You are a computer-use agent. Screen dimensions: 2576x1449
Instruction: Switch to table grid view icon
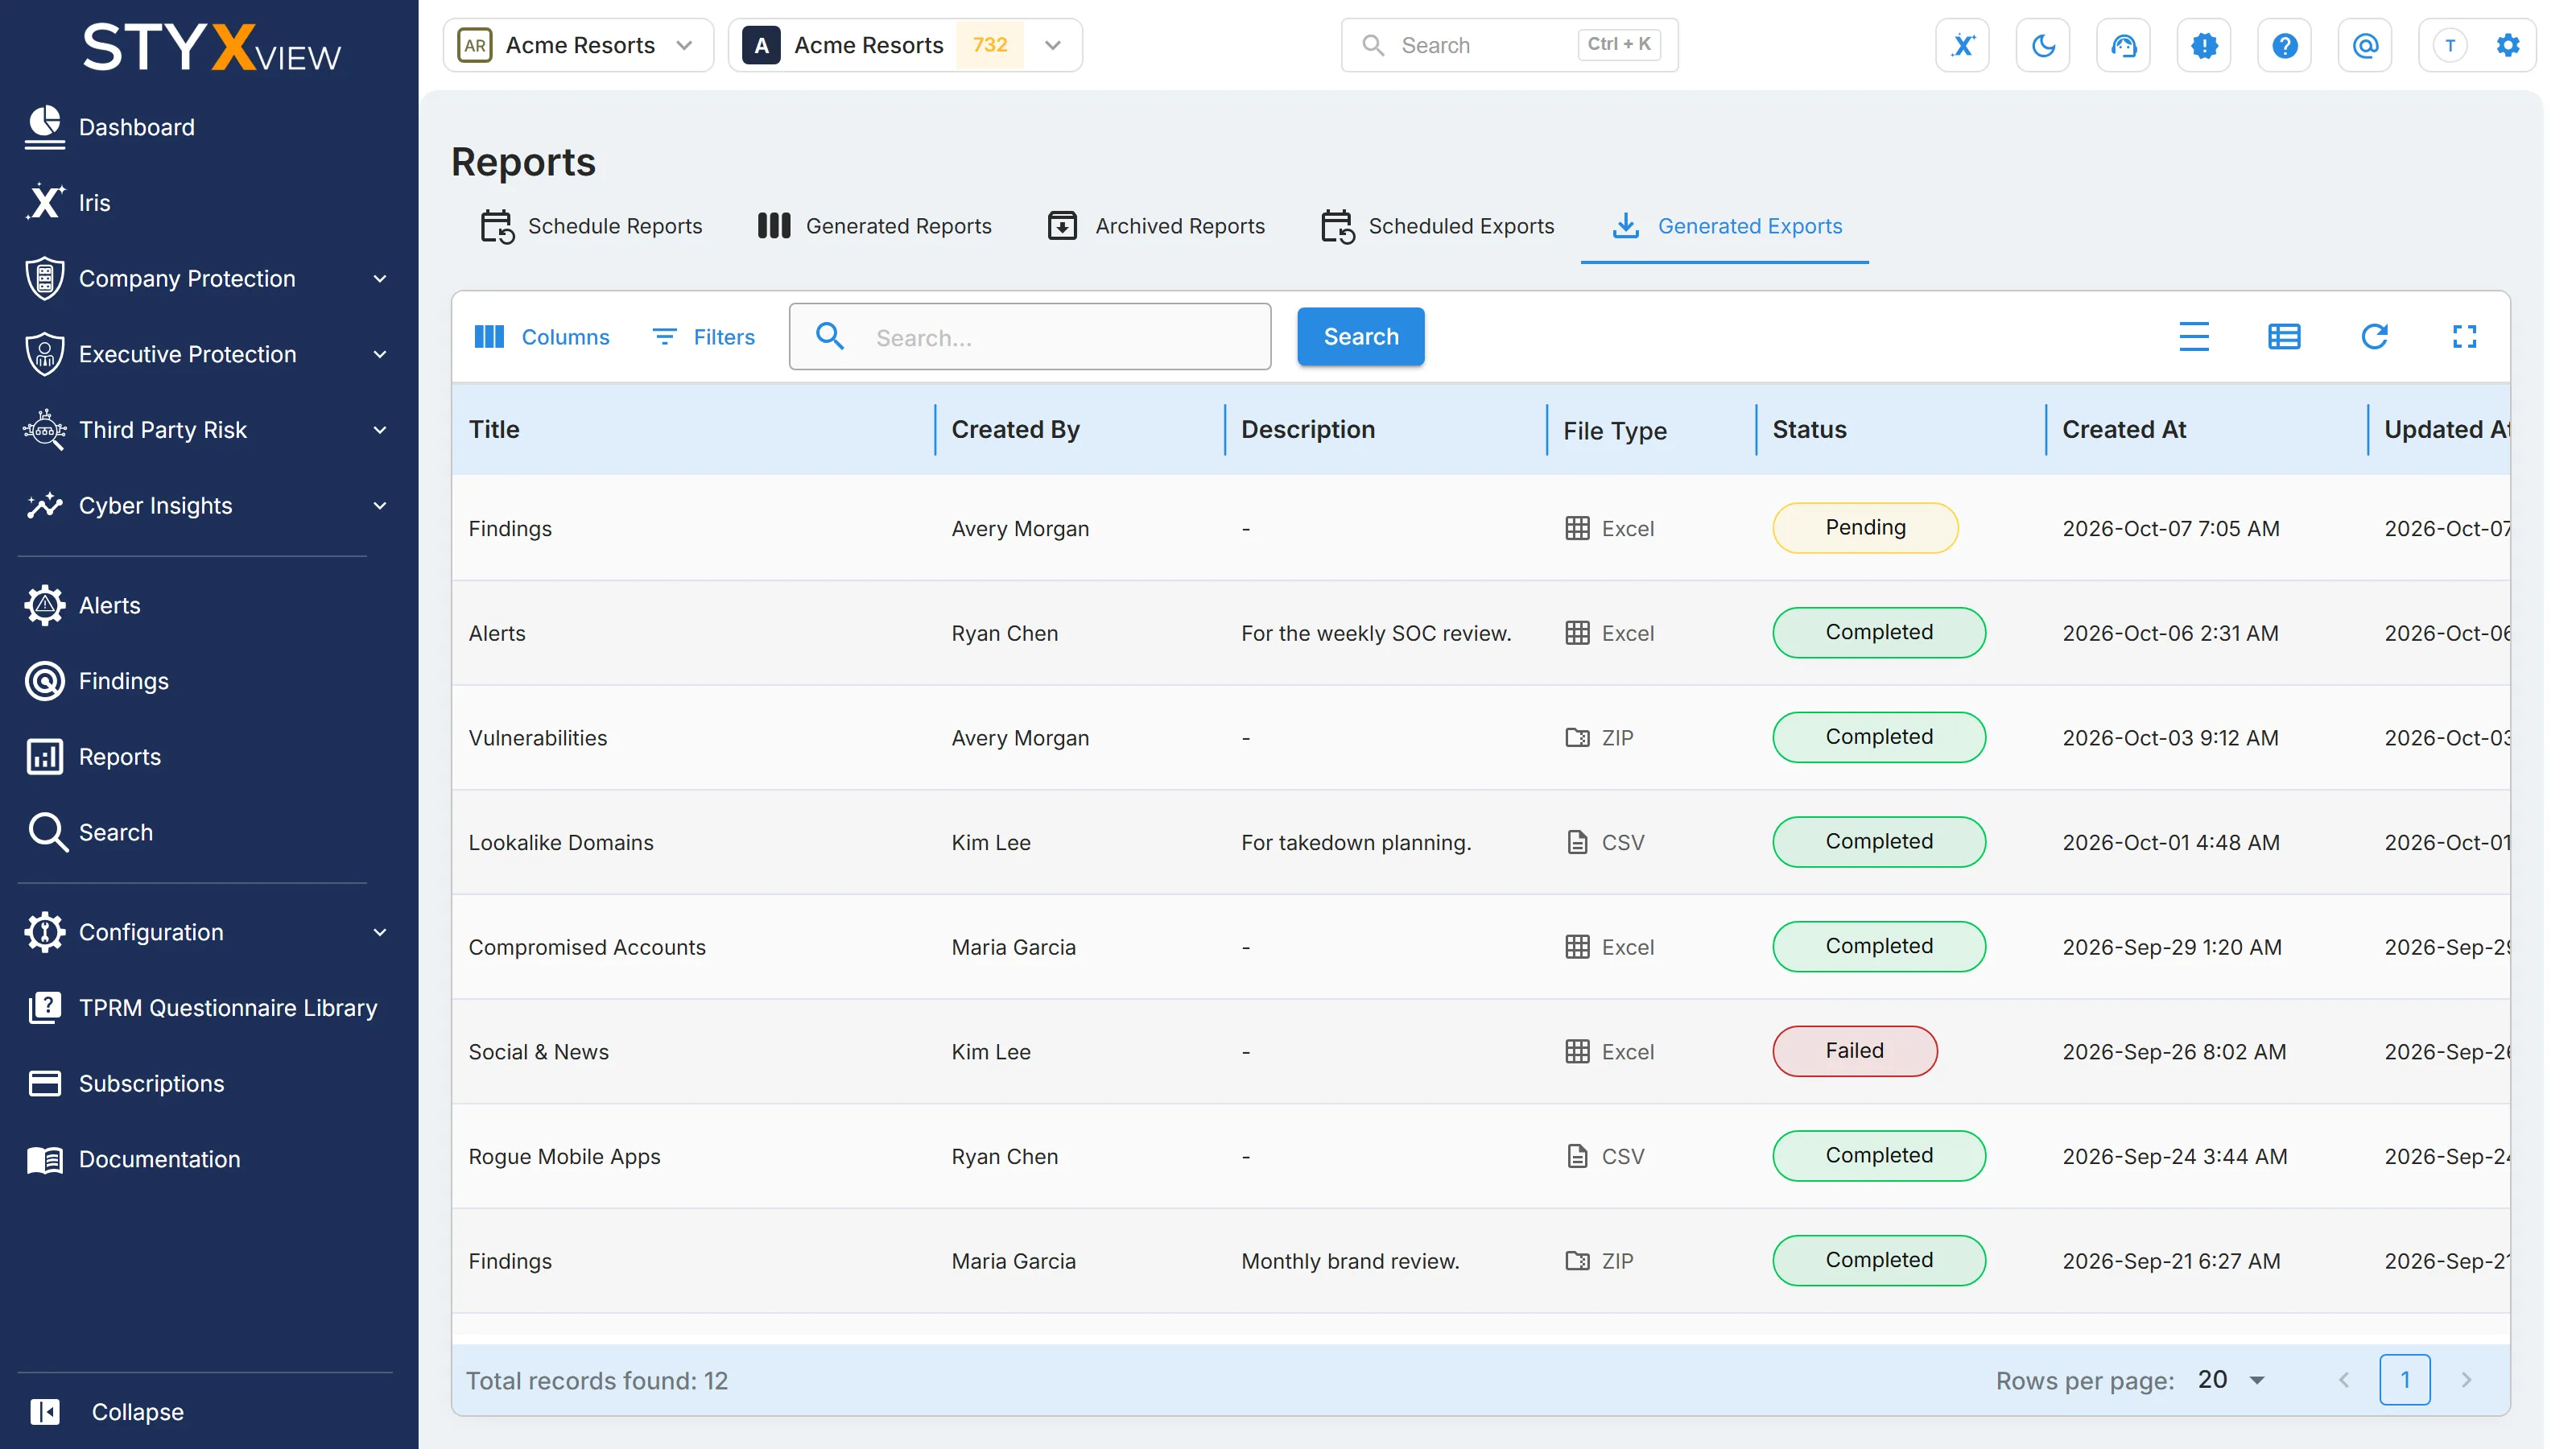coord(2284,337)
